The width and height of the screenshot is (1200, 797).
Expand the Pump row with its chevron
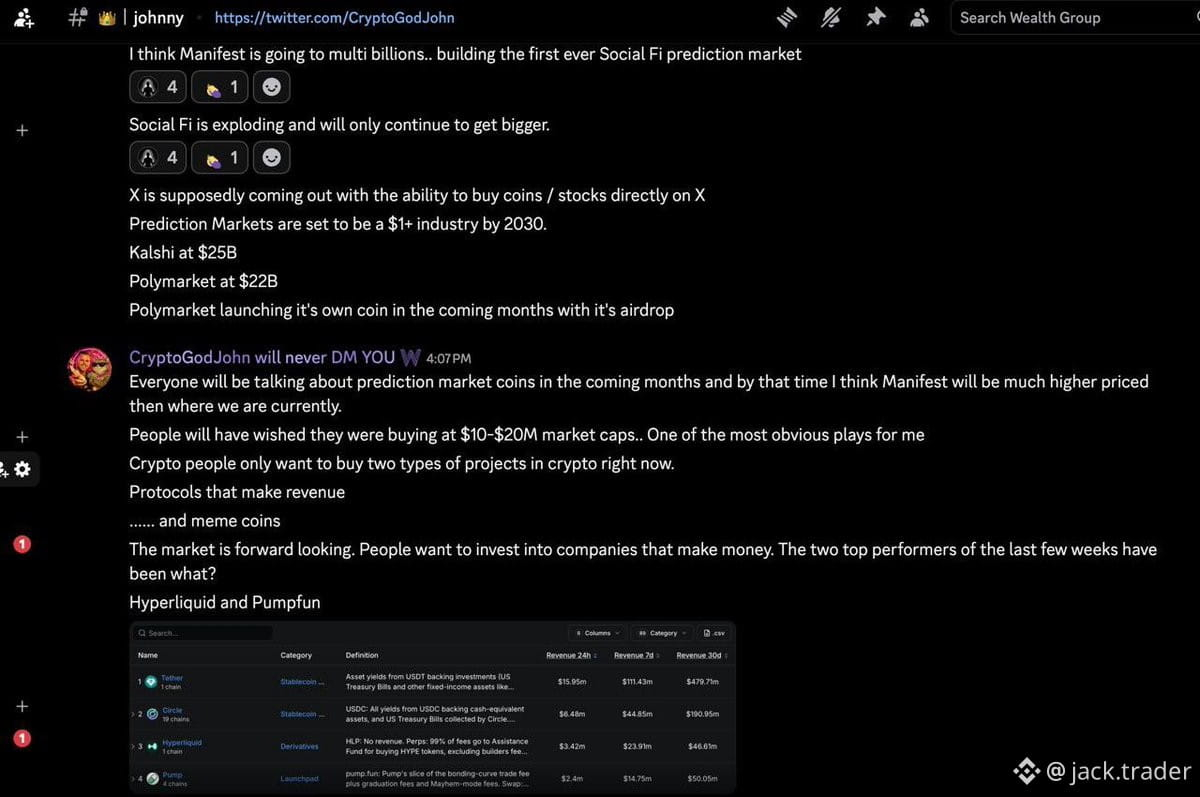(x=133, y=778)
